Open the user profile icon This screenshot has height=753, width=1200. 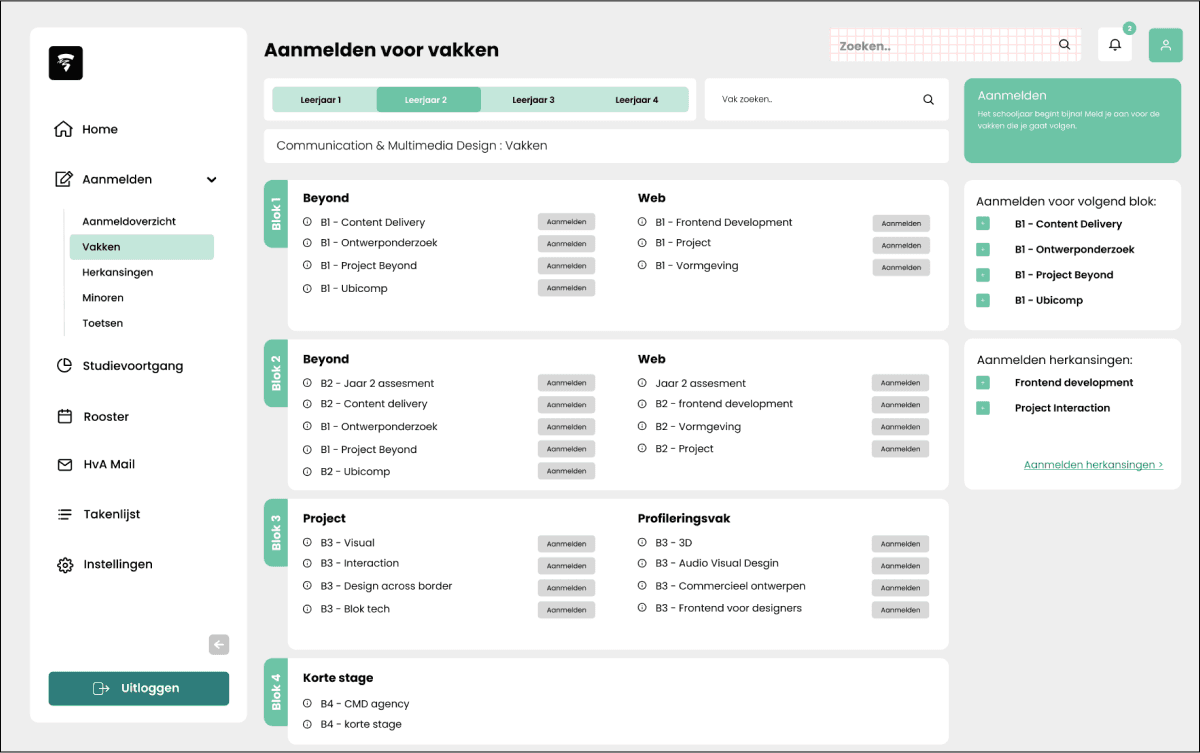pyautogui.click(x=1165, y=45)
